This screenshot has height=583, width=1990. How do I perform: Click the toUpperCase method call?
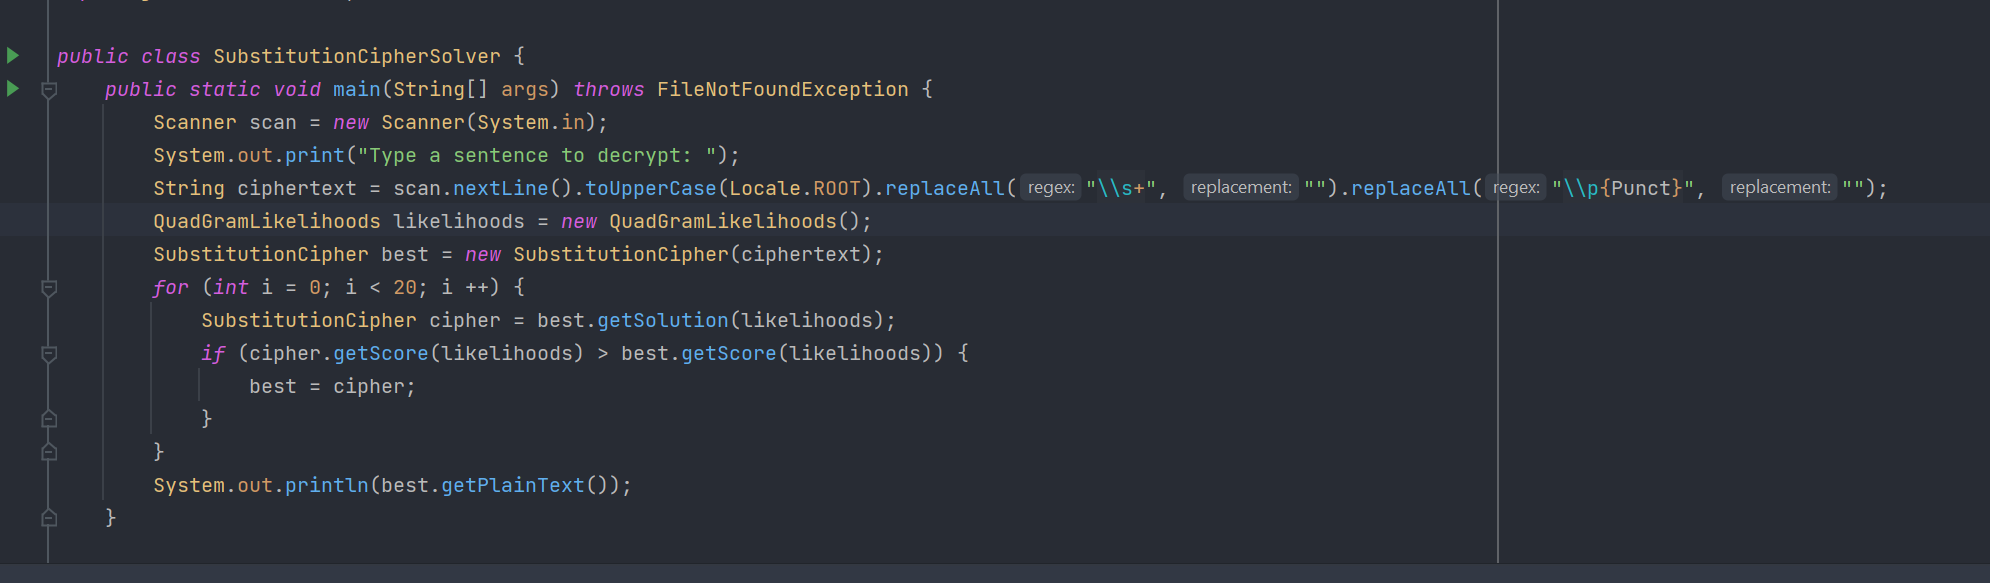click(651, 189)
